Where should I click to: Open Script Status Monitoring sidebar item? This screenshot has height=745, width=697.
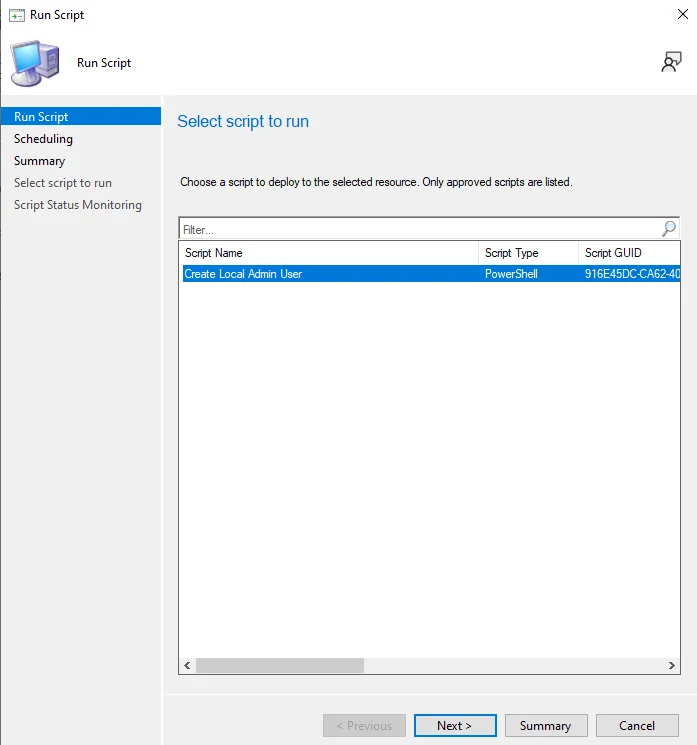click(x=78, y=205)
